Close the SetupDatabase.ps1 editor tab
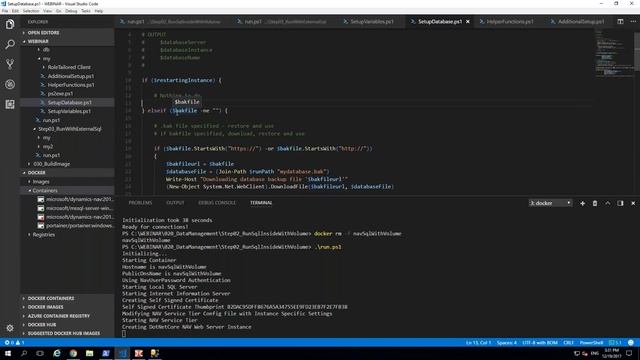 [x=468, y=22]
